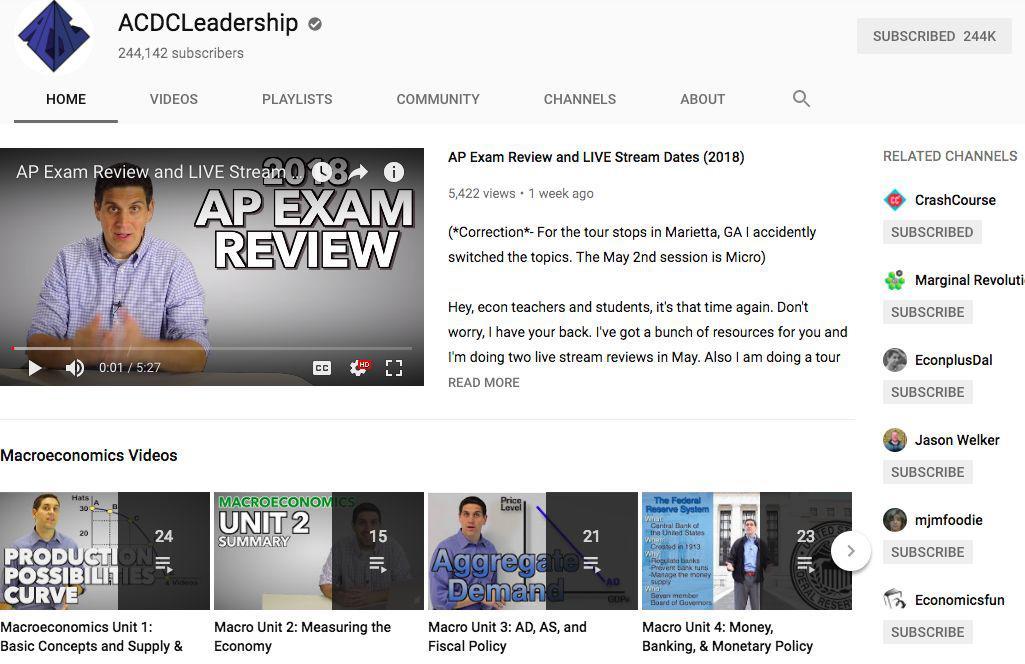The image size is (1025, 664).
Task: Click the video title overlay in player
Action: coord(159,172)
